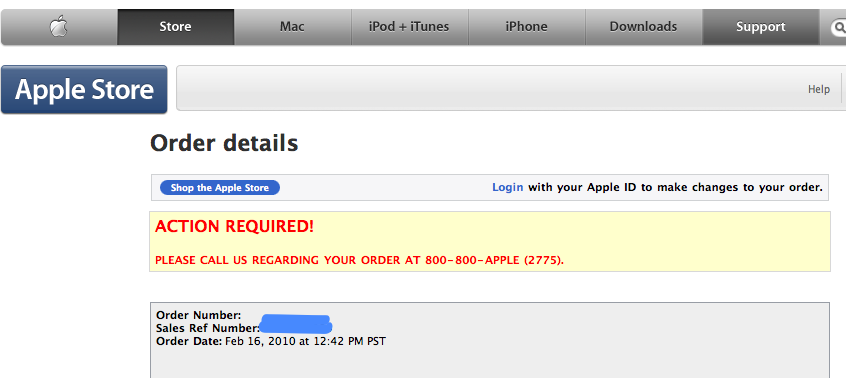Screen dimensions: 846x378
Task: Click the blue redacted order number area
Action: 296,324
